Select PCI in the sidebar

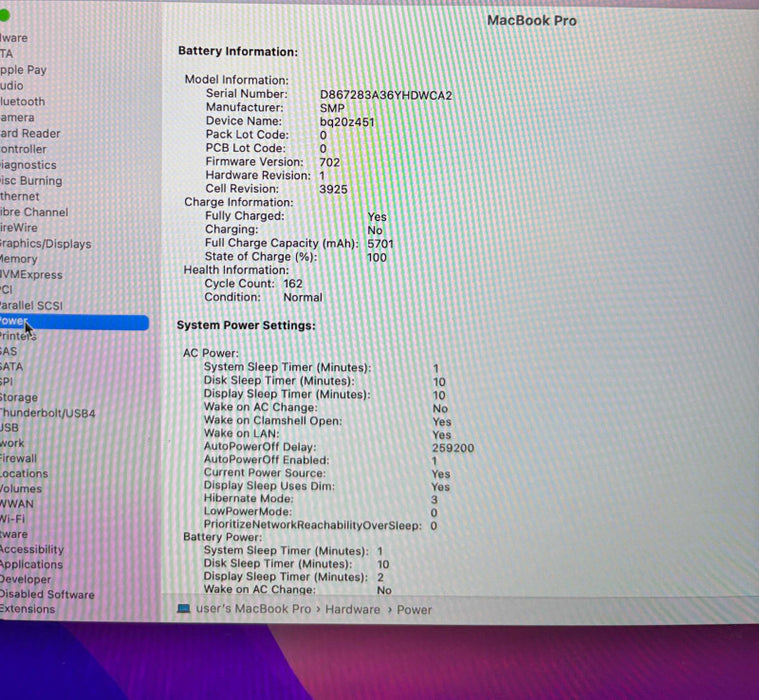pyautogui.click(x=6, y=289)
